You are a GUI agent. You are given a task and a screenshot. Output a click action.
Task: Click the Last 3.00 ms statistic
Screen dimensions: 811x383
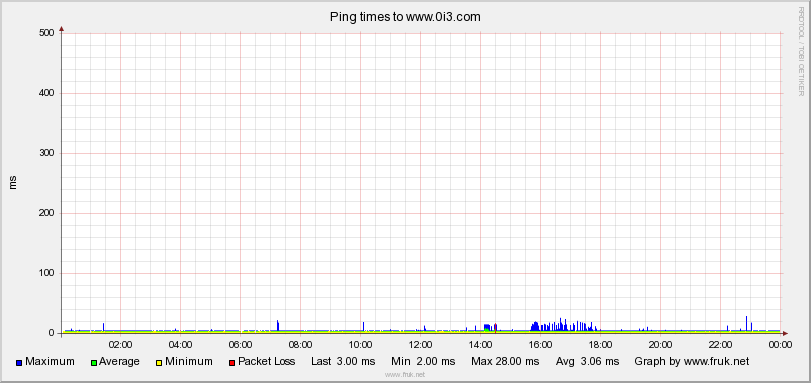343,361
